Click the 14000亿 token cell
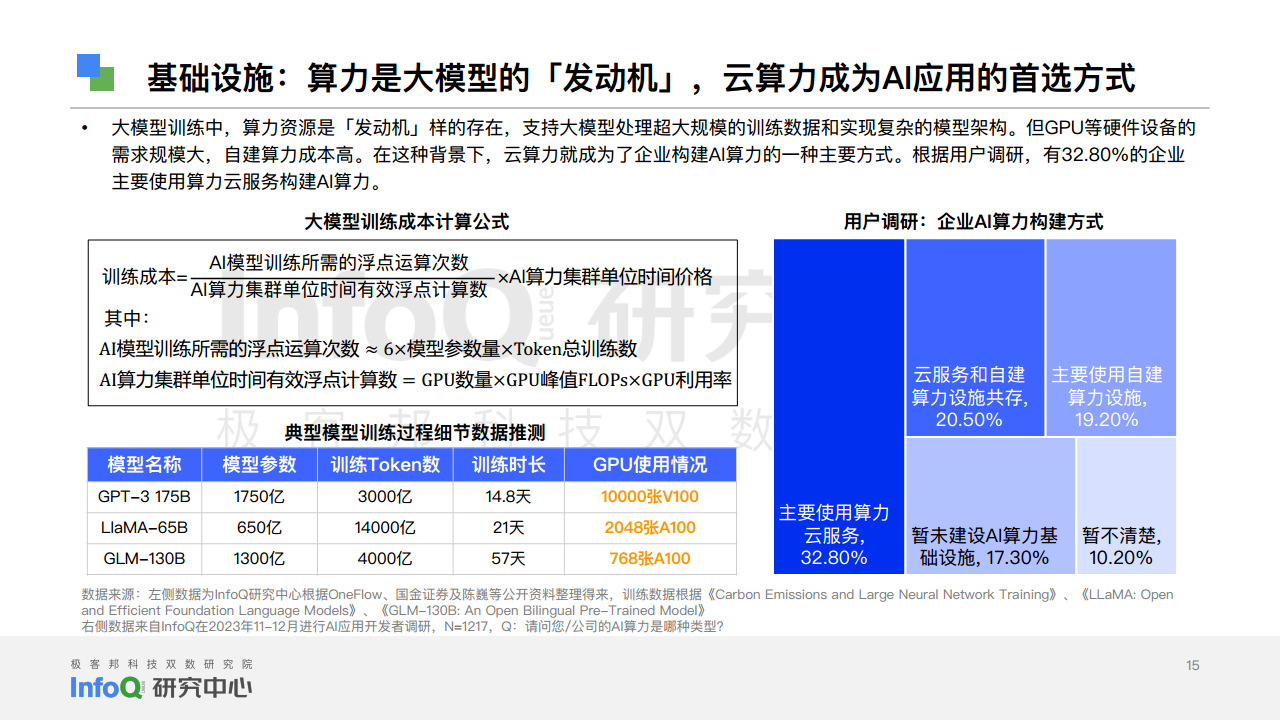Screen dimensions: 1280x720 tap(385, 528)
